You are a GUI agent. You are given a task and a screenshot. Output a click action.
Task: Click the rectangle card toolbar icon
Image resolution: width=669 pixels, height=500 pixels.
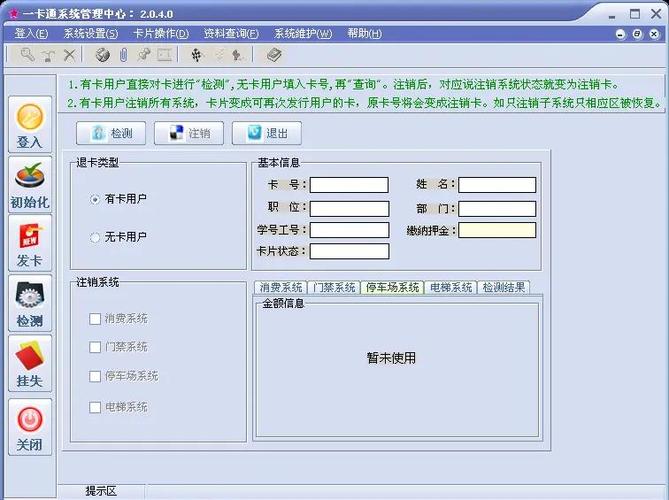click(x=165, y=55)
